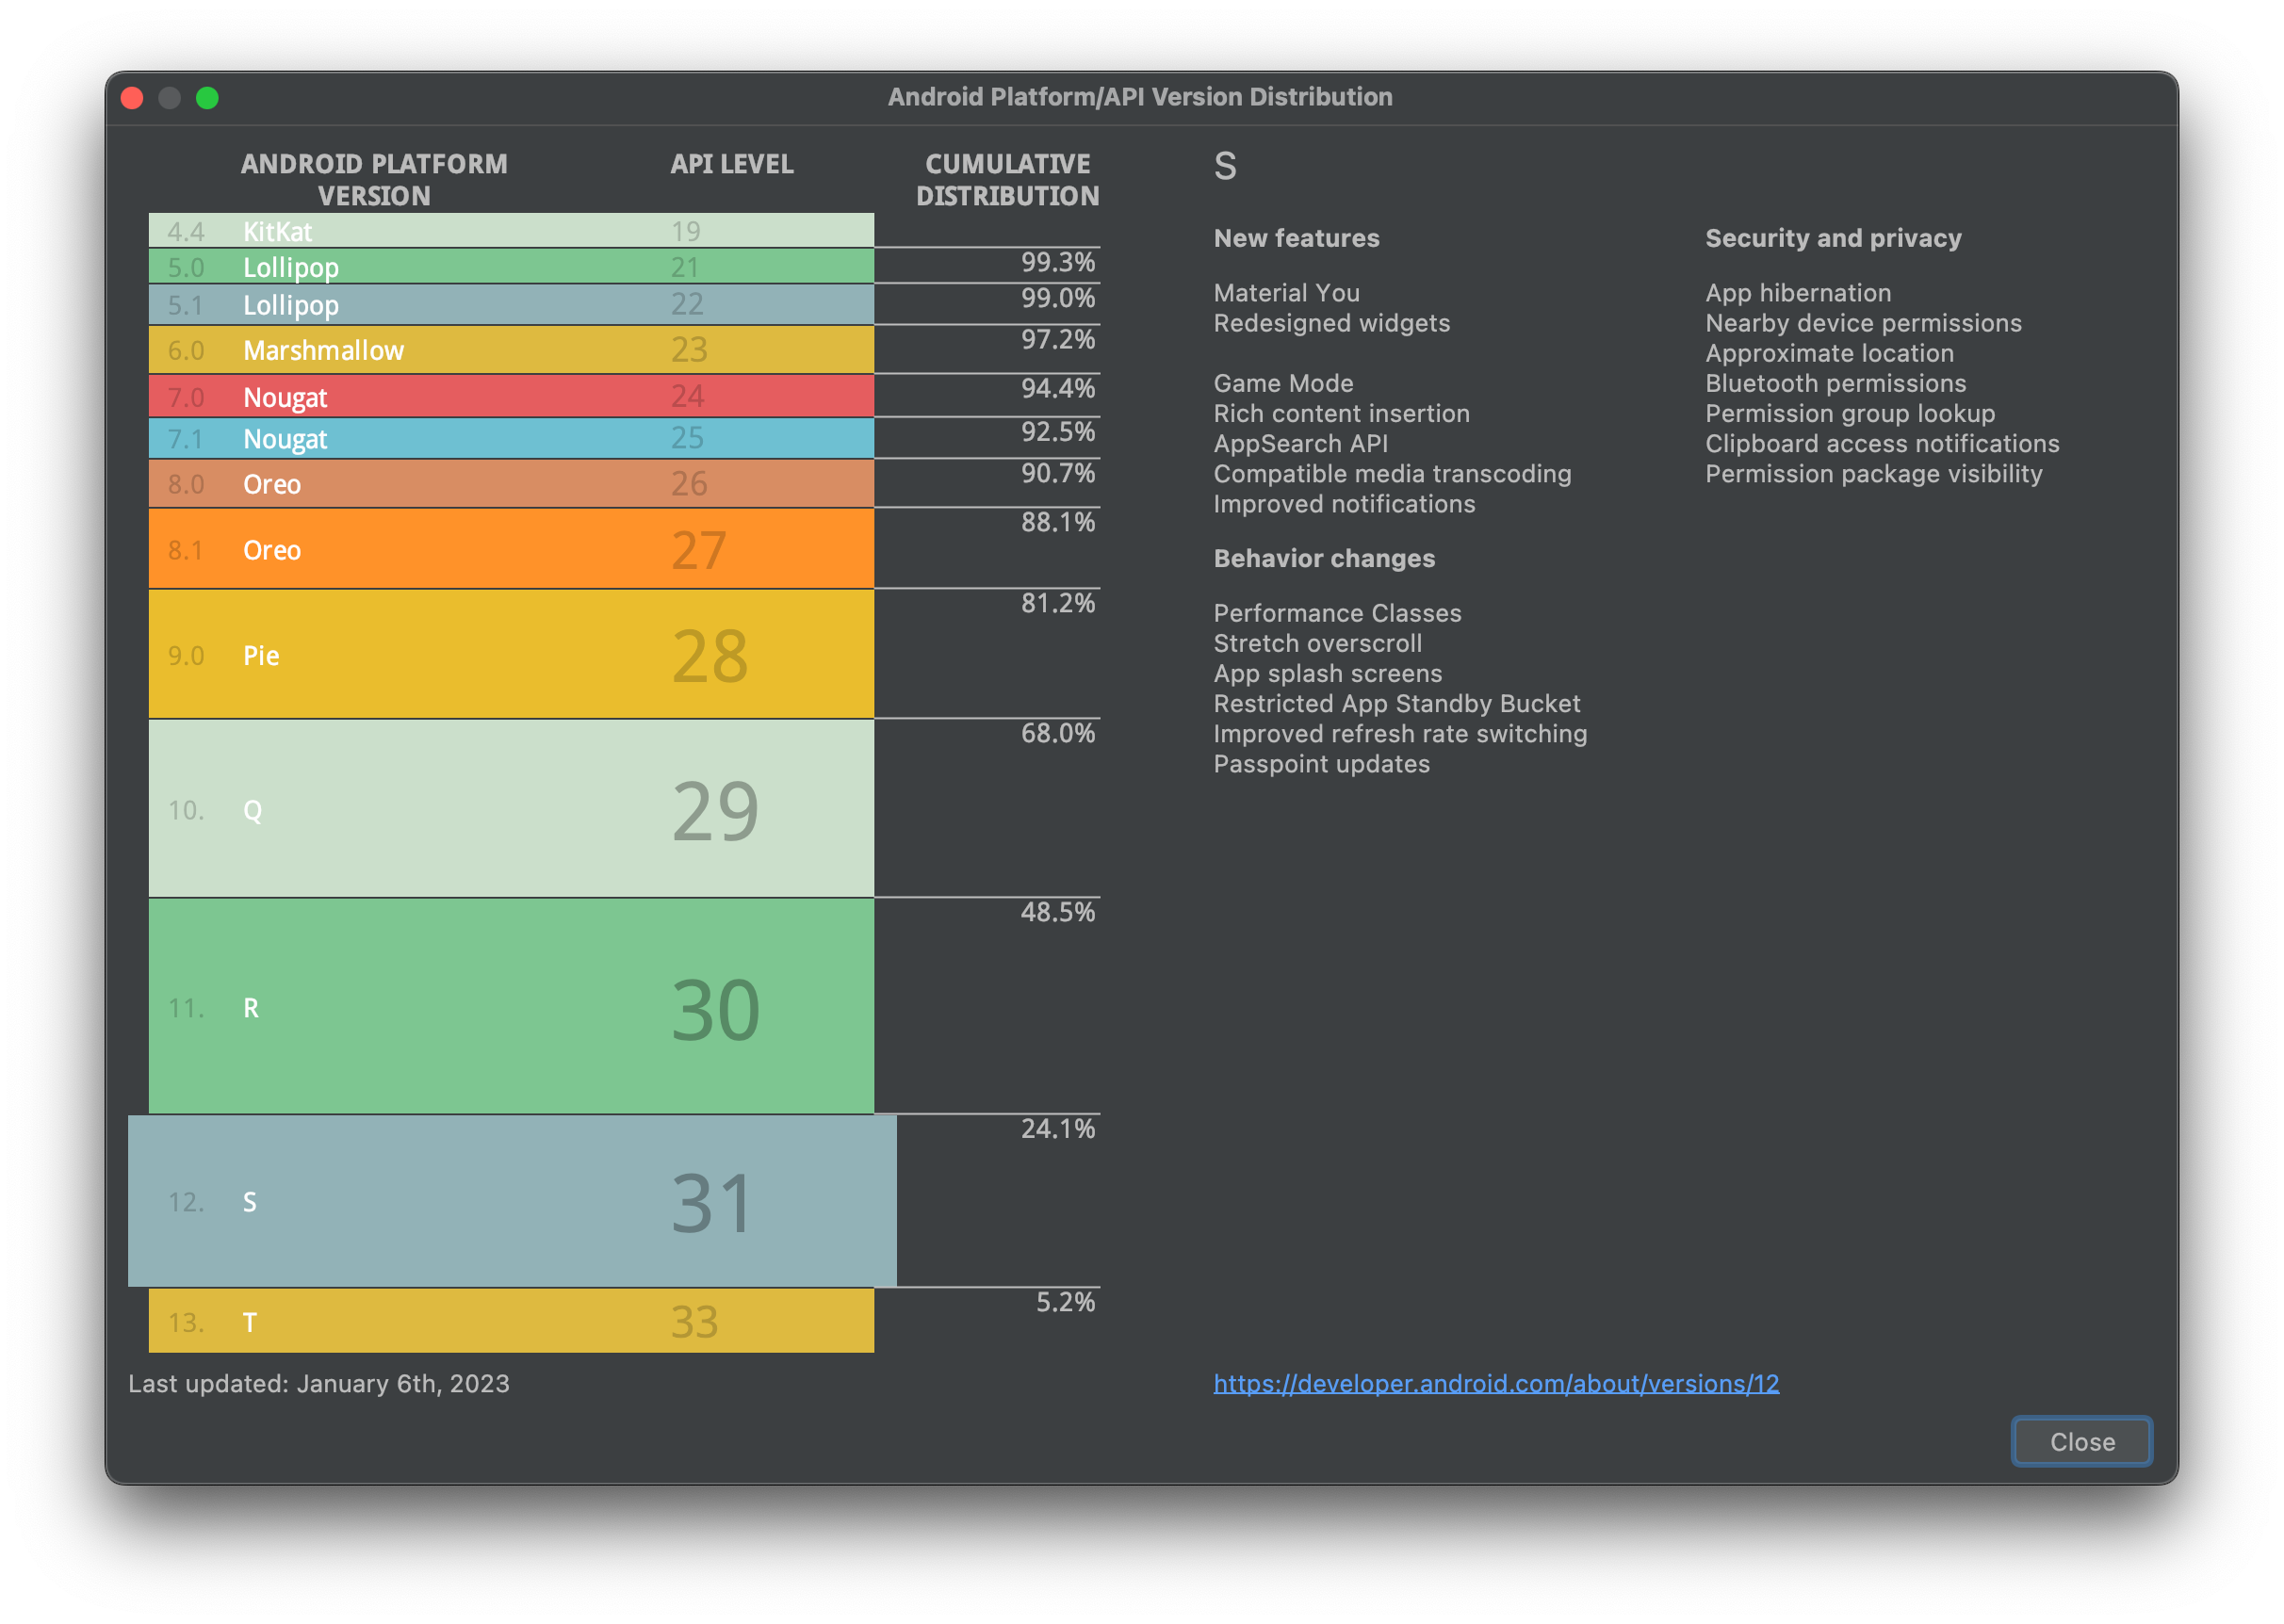The width and height of the screenshot is (2284, 1624).
Task: Open the developer.android.com versions/12 link
Action: [x=1496, y=1383]
